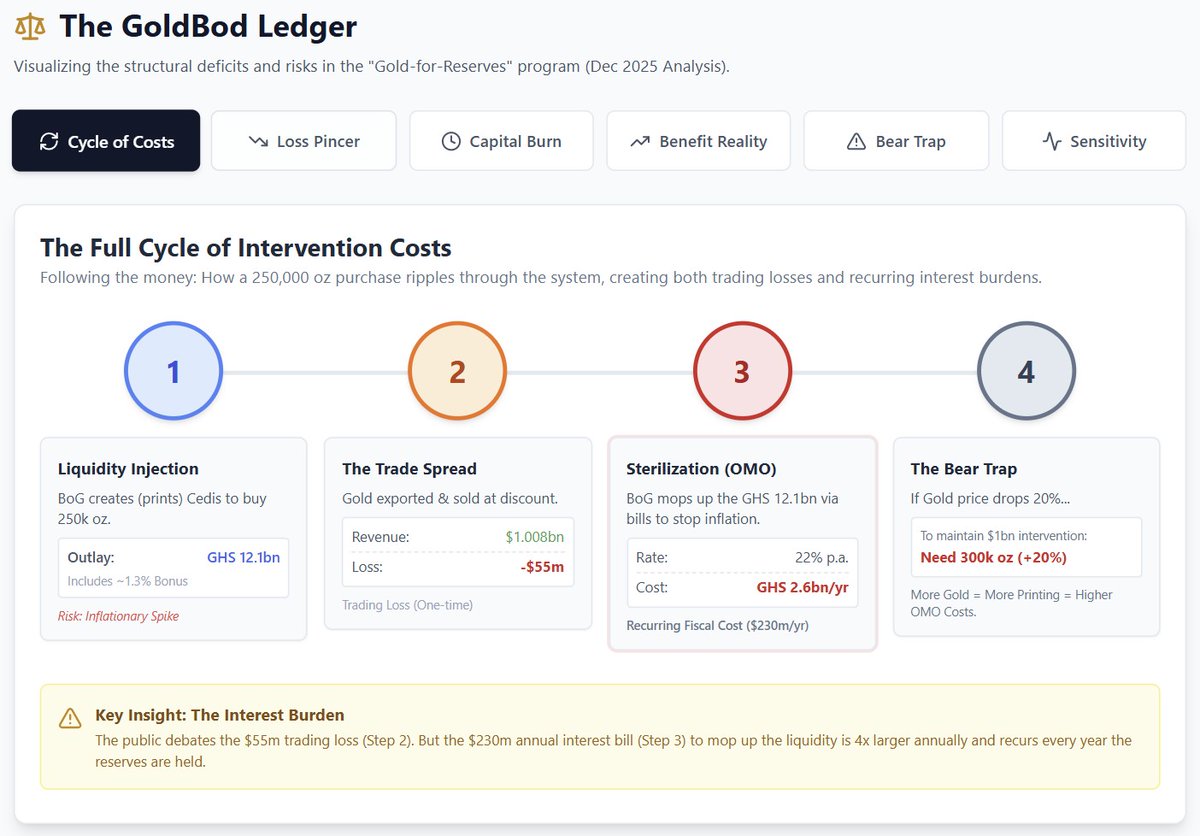Click 'Recurring Fiscal Cost ($230m/yr)' caption
The width and height of the screenshot is (1200, 836).
coord(717,626)
